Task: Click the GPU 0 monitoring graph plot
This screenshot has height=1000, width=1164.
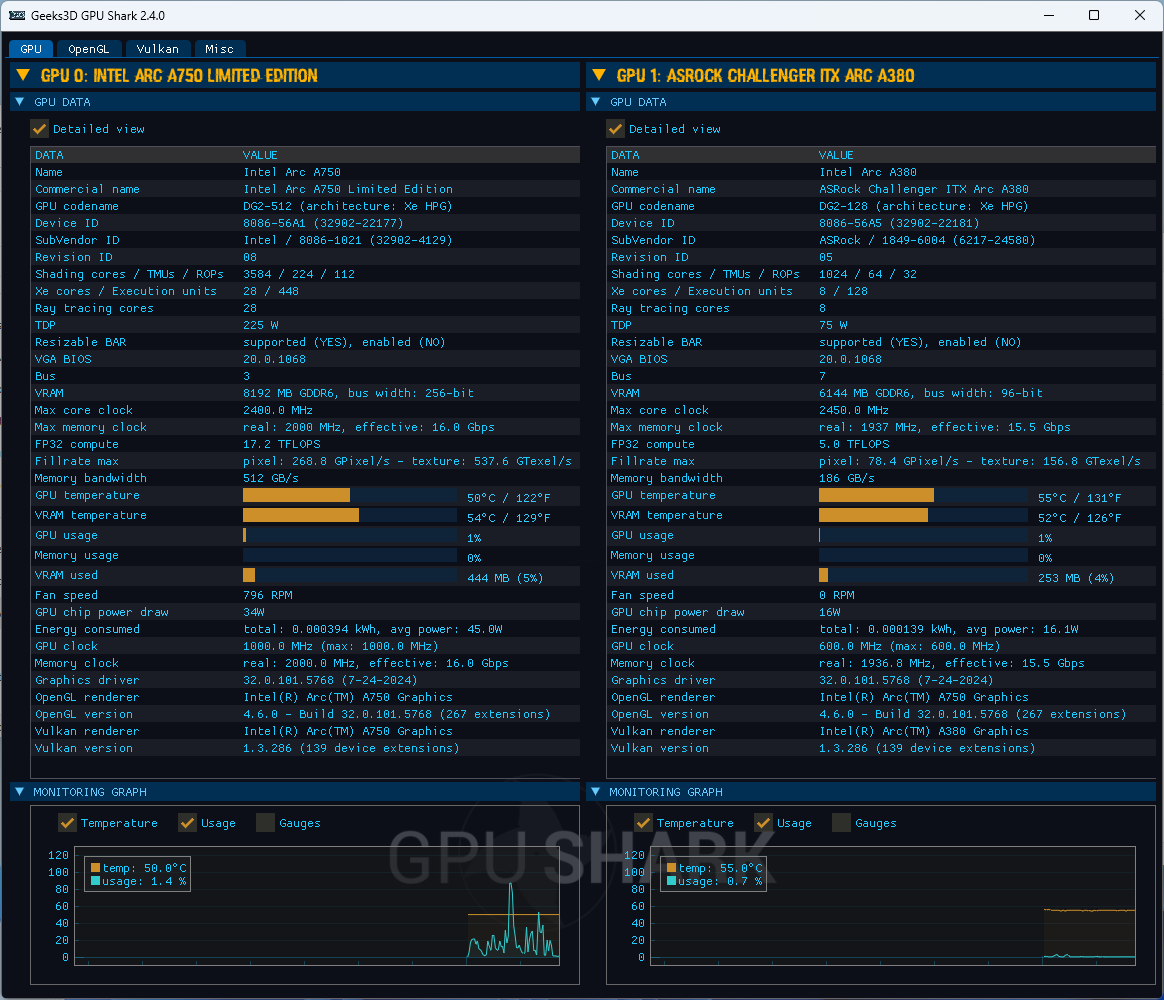Action: (x=317, y=906)
